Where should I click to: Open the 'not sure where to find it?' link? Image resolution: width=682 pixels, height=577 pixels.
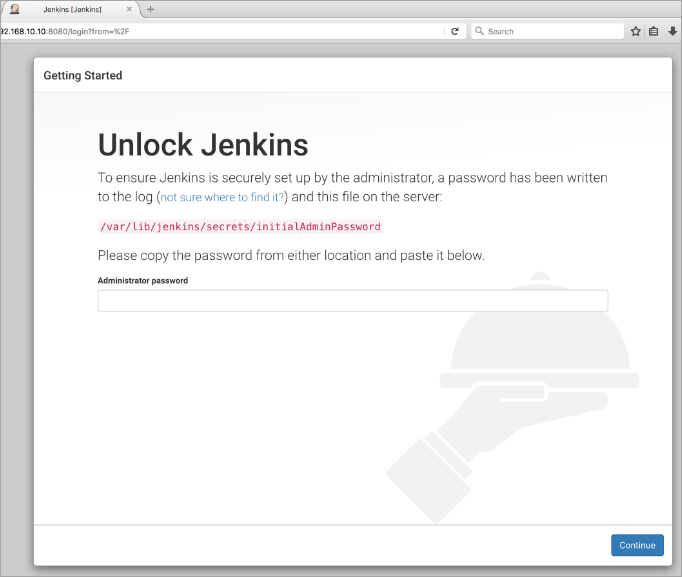[222, 197]
